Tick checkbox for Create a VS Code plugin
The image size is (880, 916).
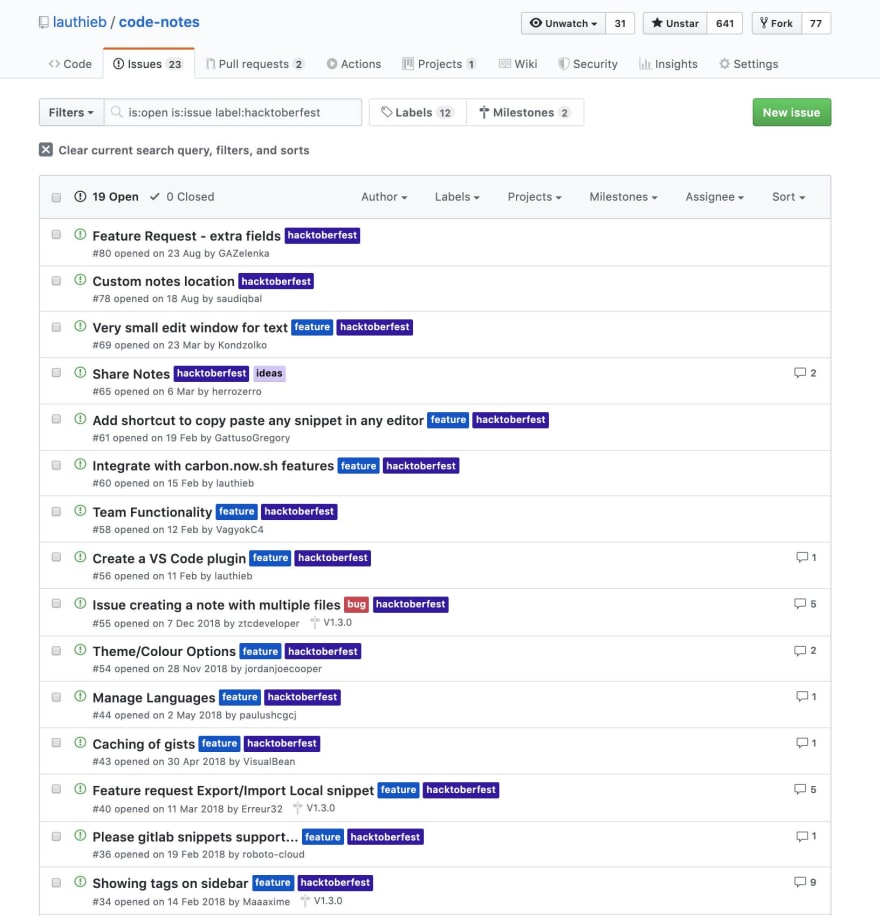pos(56,557)
